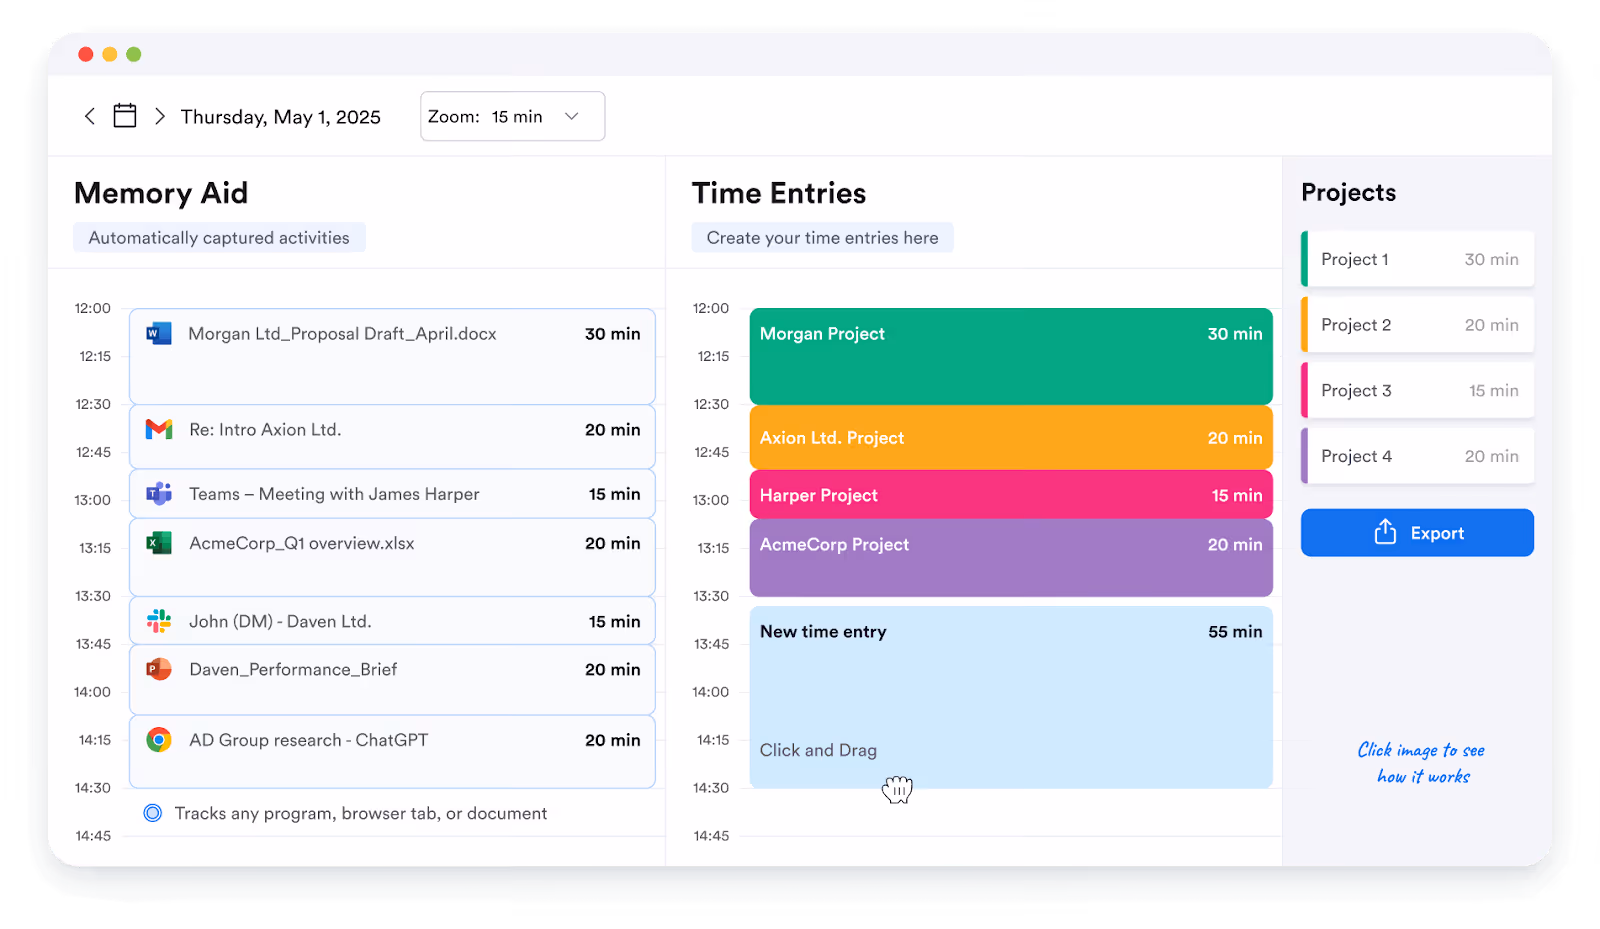
Task: Click 'AcmeCorp_Q1 overview.xlsx' activity
Action: pyautogui.click(x=392, y=557)
